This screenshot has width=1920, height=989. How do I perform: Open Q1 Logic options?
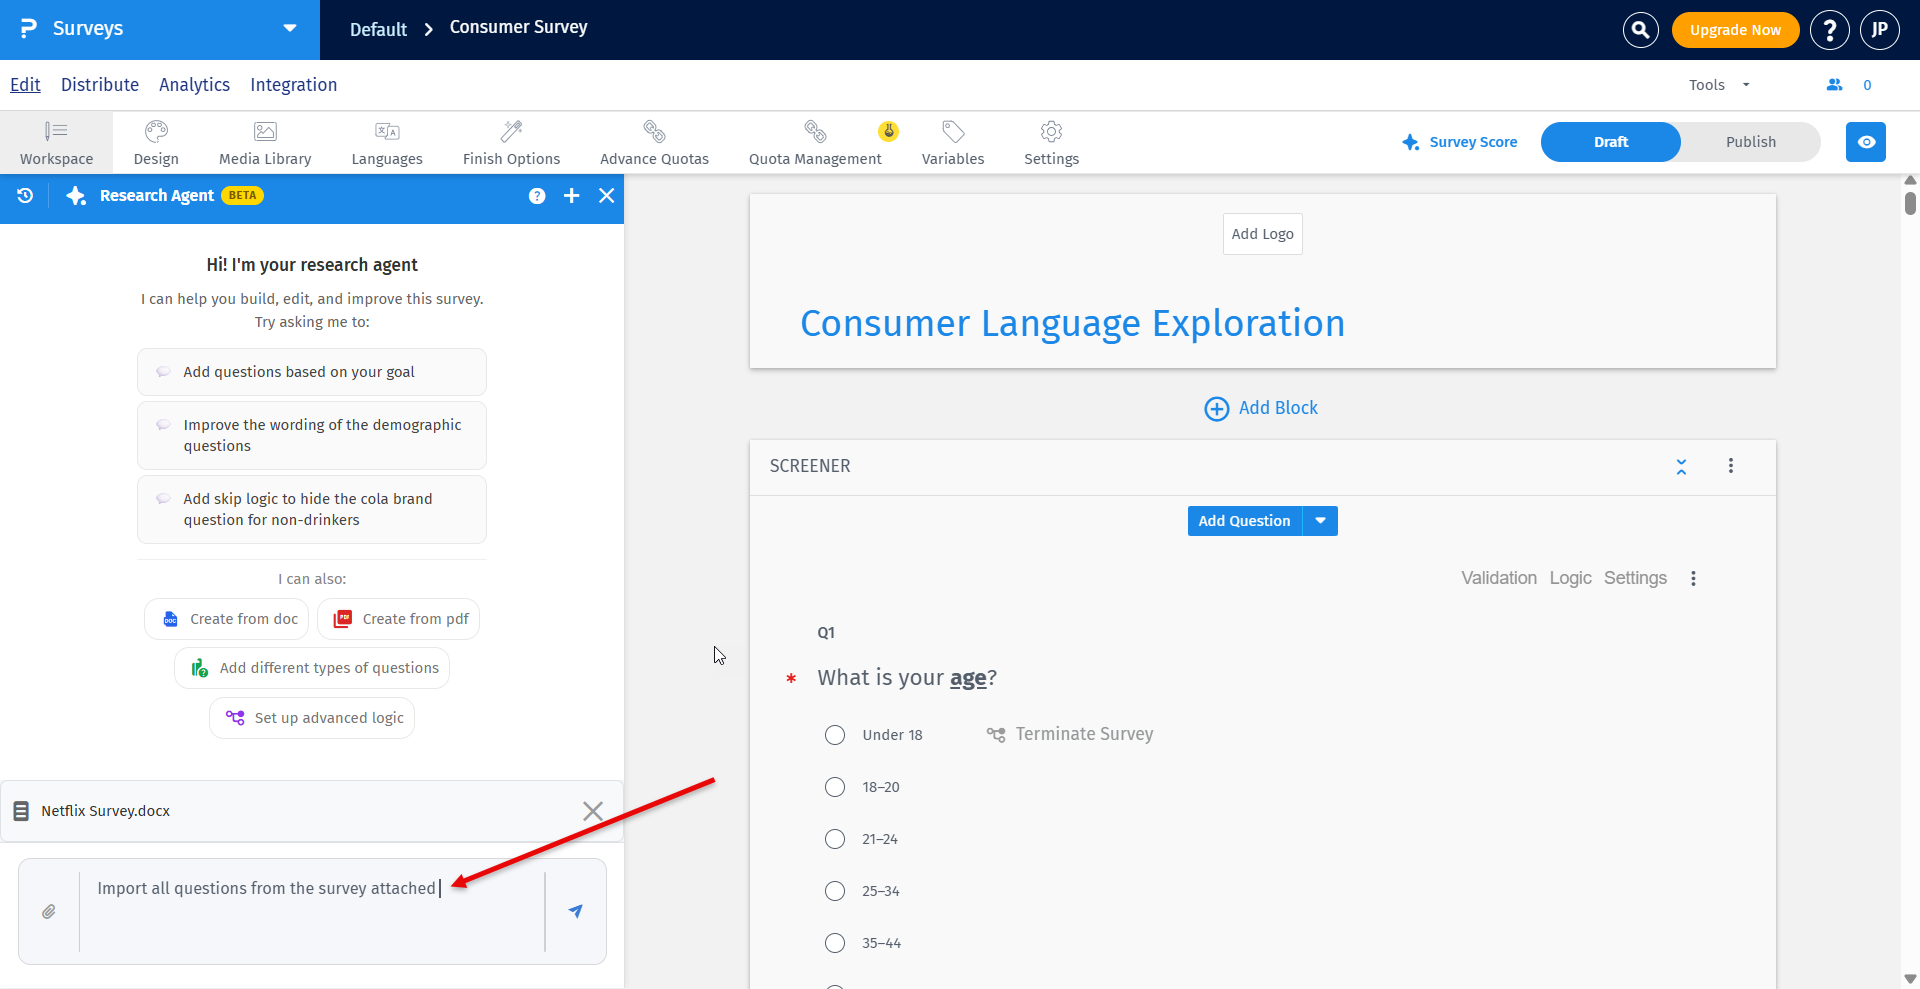click(x=1570, y=578)
